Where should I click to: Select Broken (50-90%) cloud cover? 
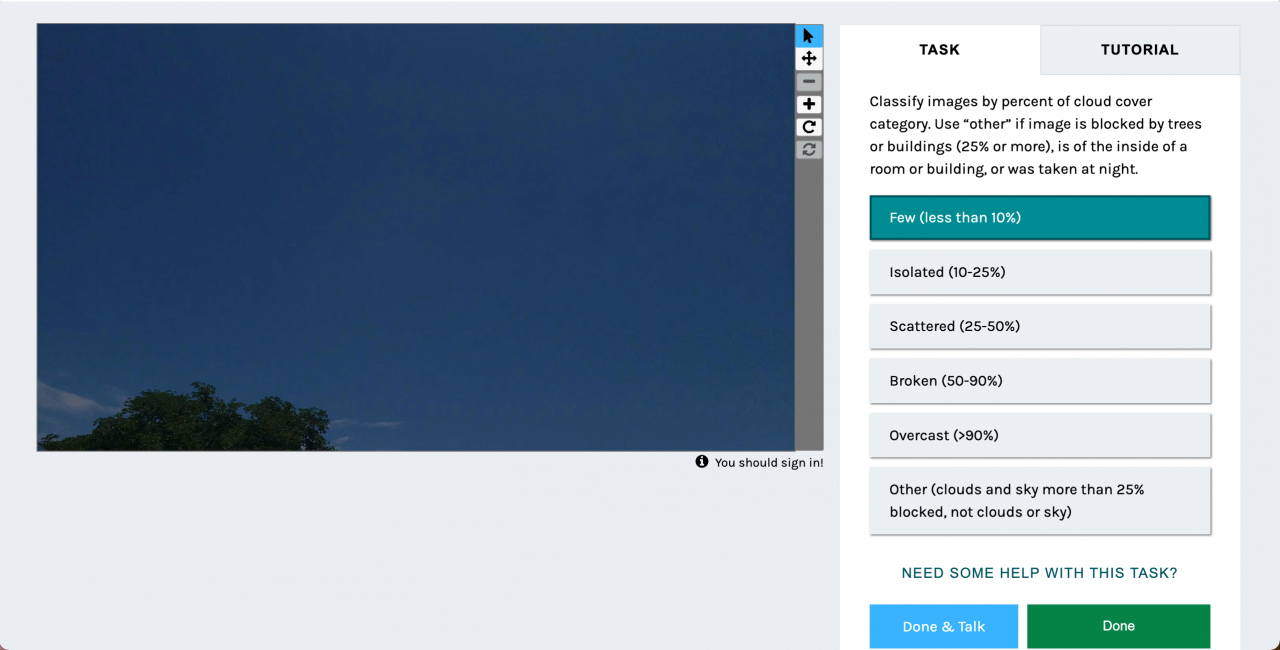click(x=1040, y=381)
